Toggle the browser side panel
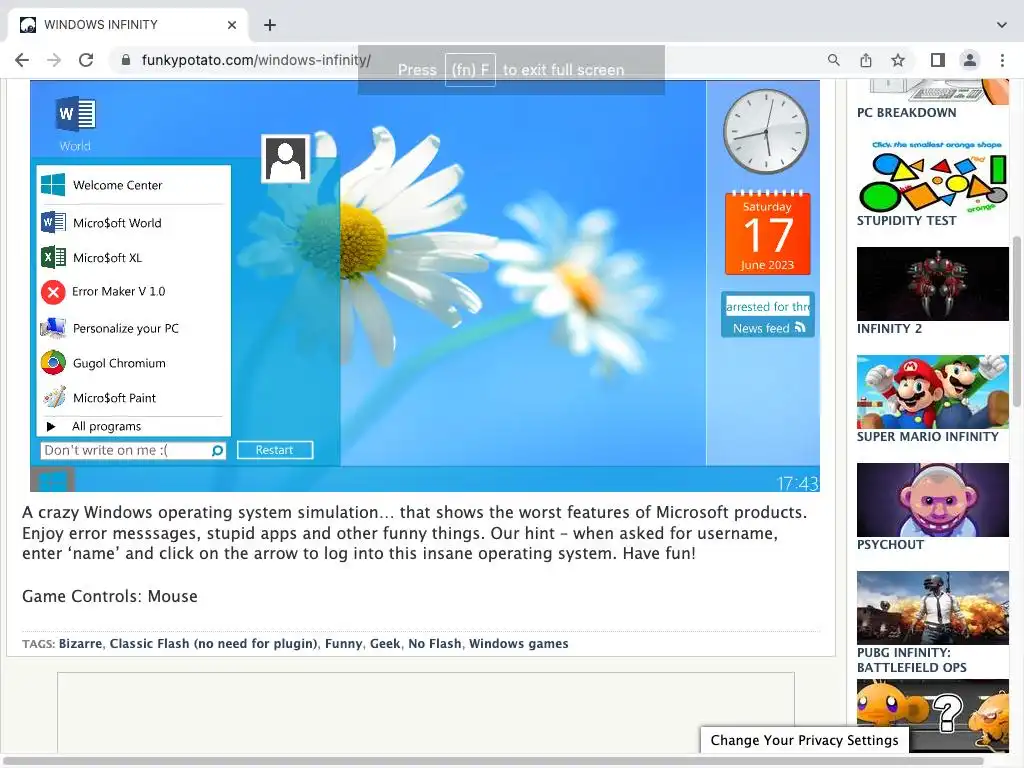The height and width of the screenshot is (768, 1024). pyautogui.click(x=938, y=60)
